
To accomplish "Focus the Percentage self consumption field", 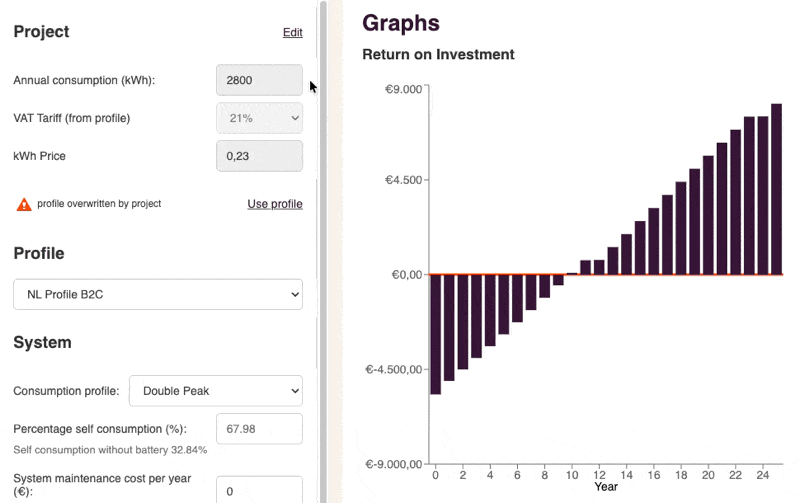I will click(x=259, y=428).
